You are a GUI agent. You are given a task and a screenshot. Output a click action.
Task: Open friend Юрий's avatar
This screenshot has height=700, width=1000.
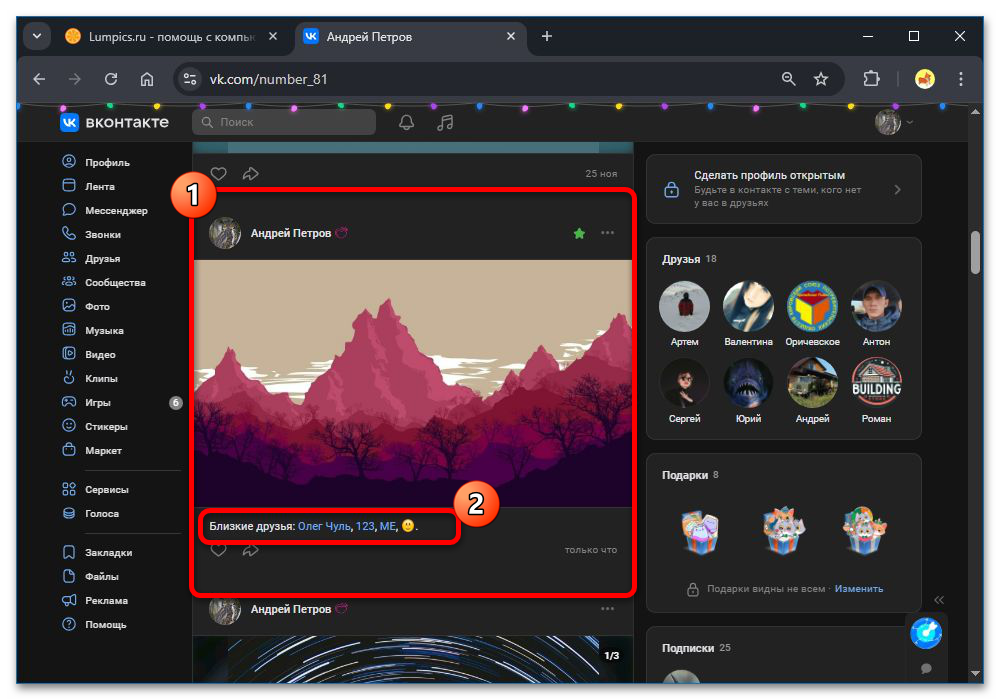(x=748, y=383)
